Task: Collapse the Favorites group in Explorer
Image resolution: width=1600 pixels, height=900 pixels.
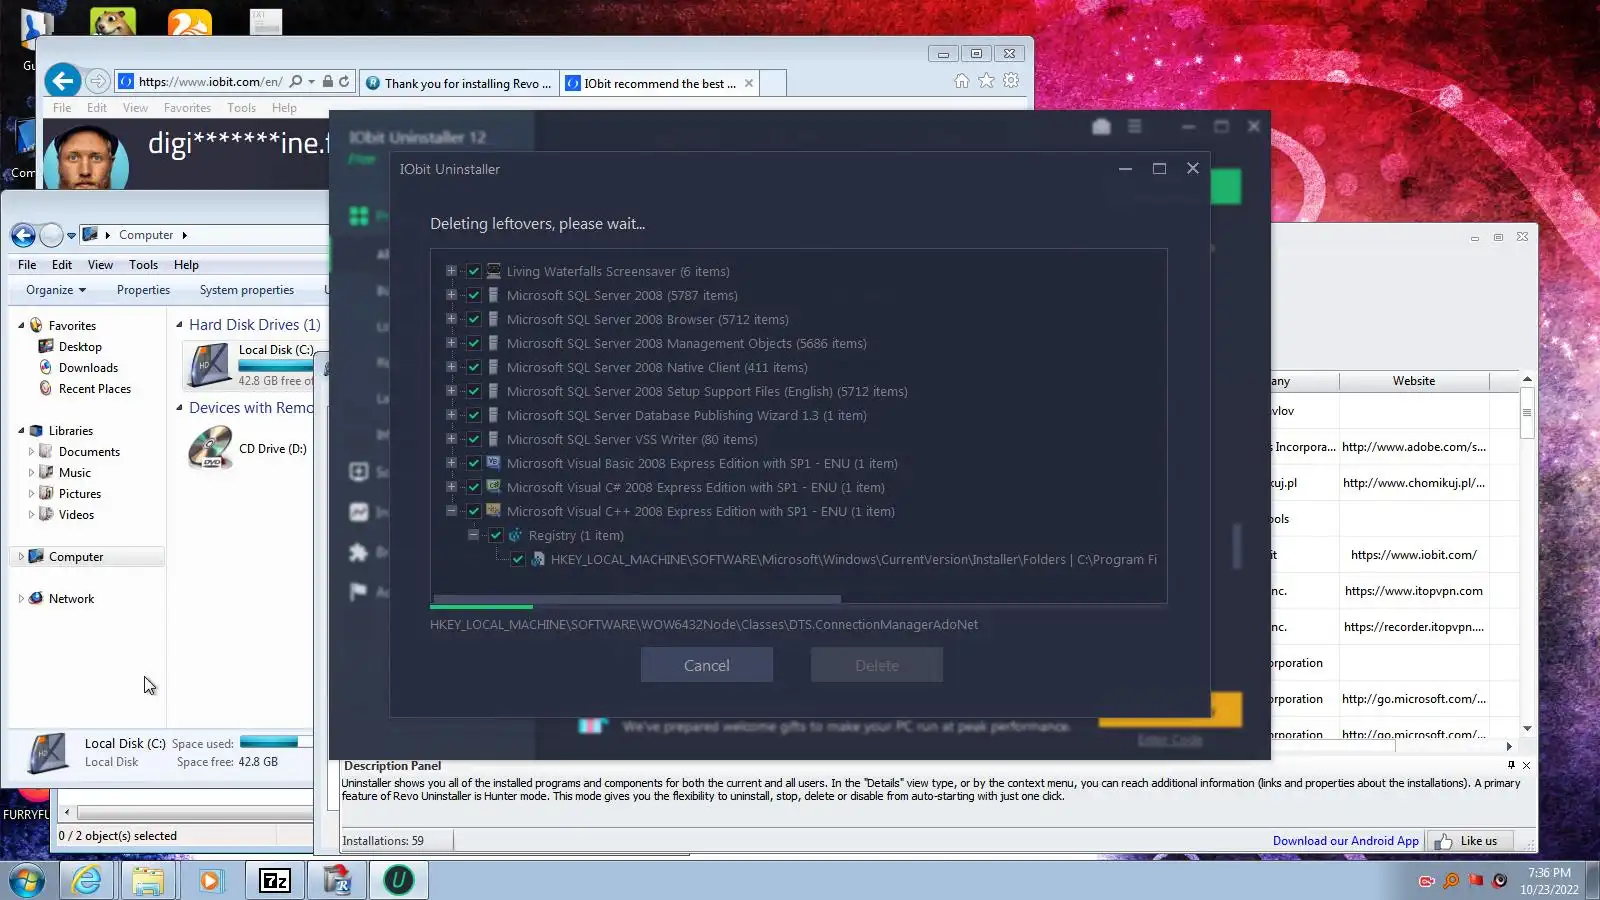Action: pos(21,326)
